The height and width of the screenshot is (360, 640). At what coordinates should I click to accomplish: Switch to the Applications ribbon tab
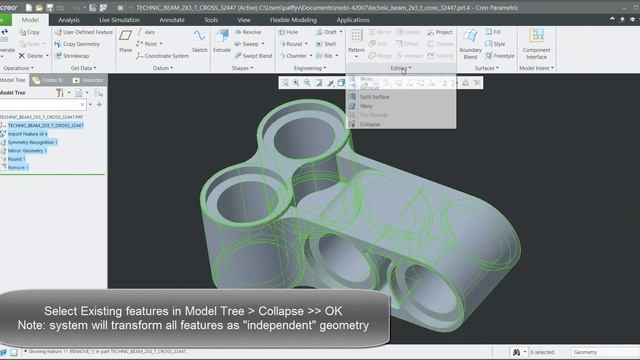[x=353, y=20]
